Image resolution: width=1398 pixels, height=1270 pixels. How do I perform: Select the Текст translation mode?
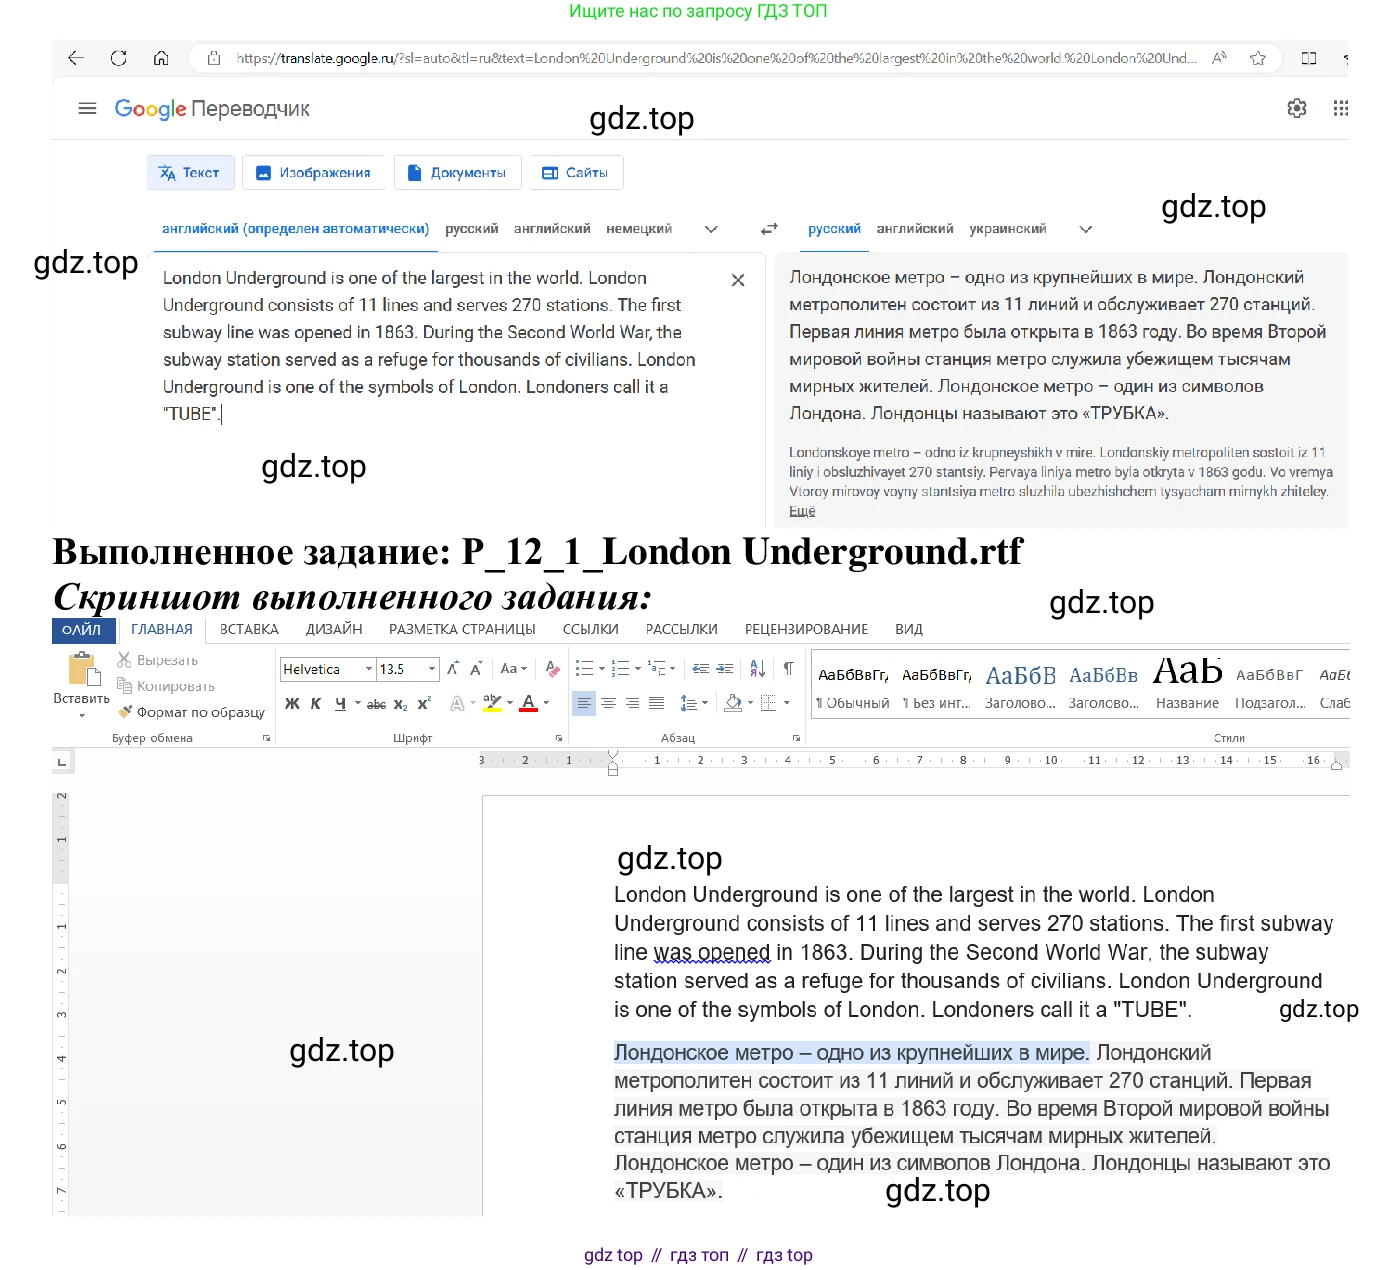(x=190, y=173)
